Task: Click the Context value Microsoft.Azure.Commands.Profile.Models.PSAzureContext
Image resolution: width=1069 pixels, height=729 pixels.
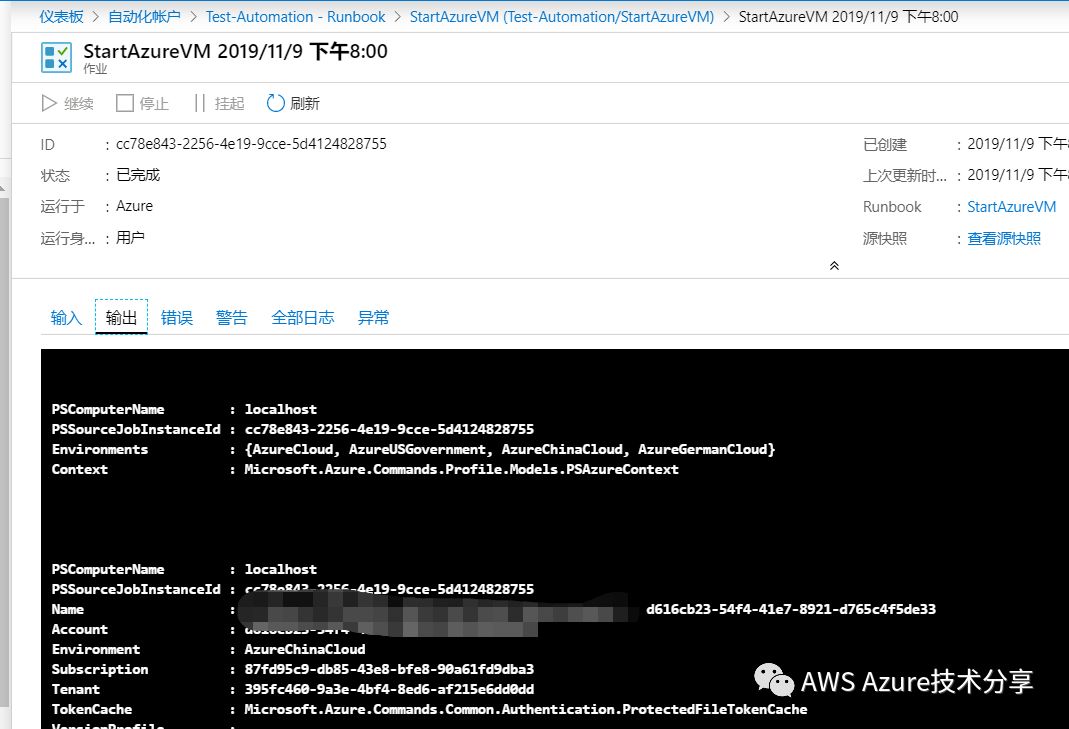Action: (x=462, y=469)
